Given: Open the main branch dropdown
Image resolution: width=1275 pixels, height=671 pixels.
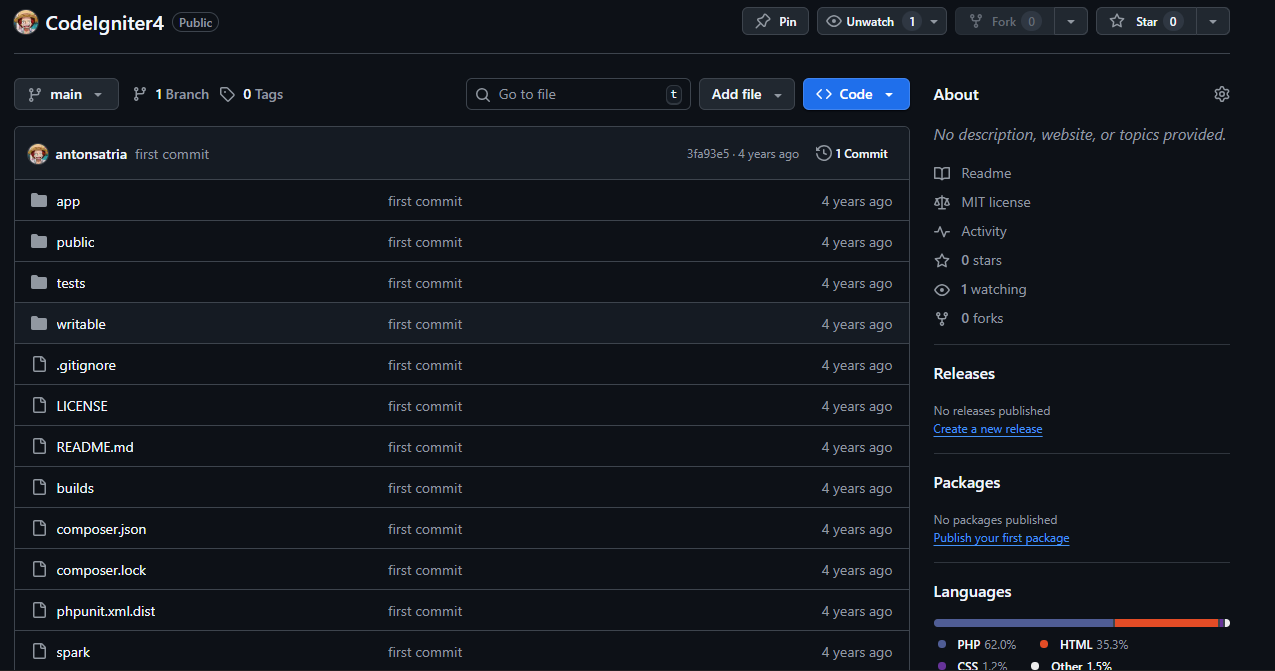Looking at the screenshot, I should tap(66, 94).
